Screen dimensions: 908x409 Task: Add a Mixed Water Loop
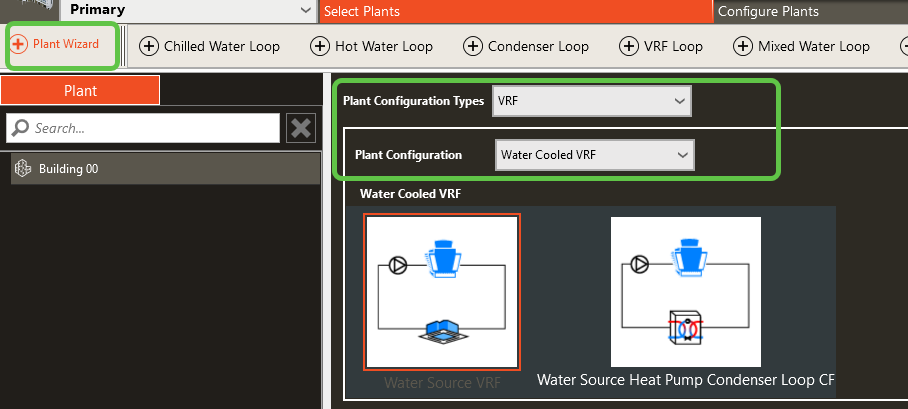pyautogui.click(x=801, y=46)
